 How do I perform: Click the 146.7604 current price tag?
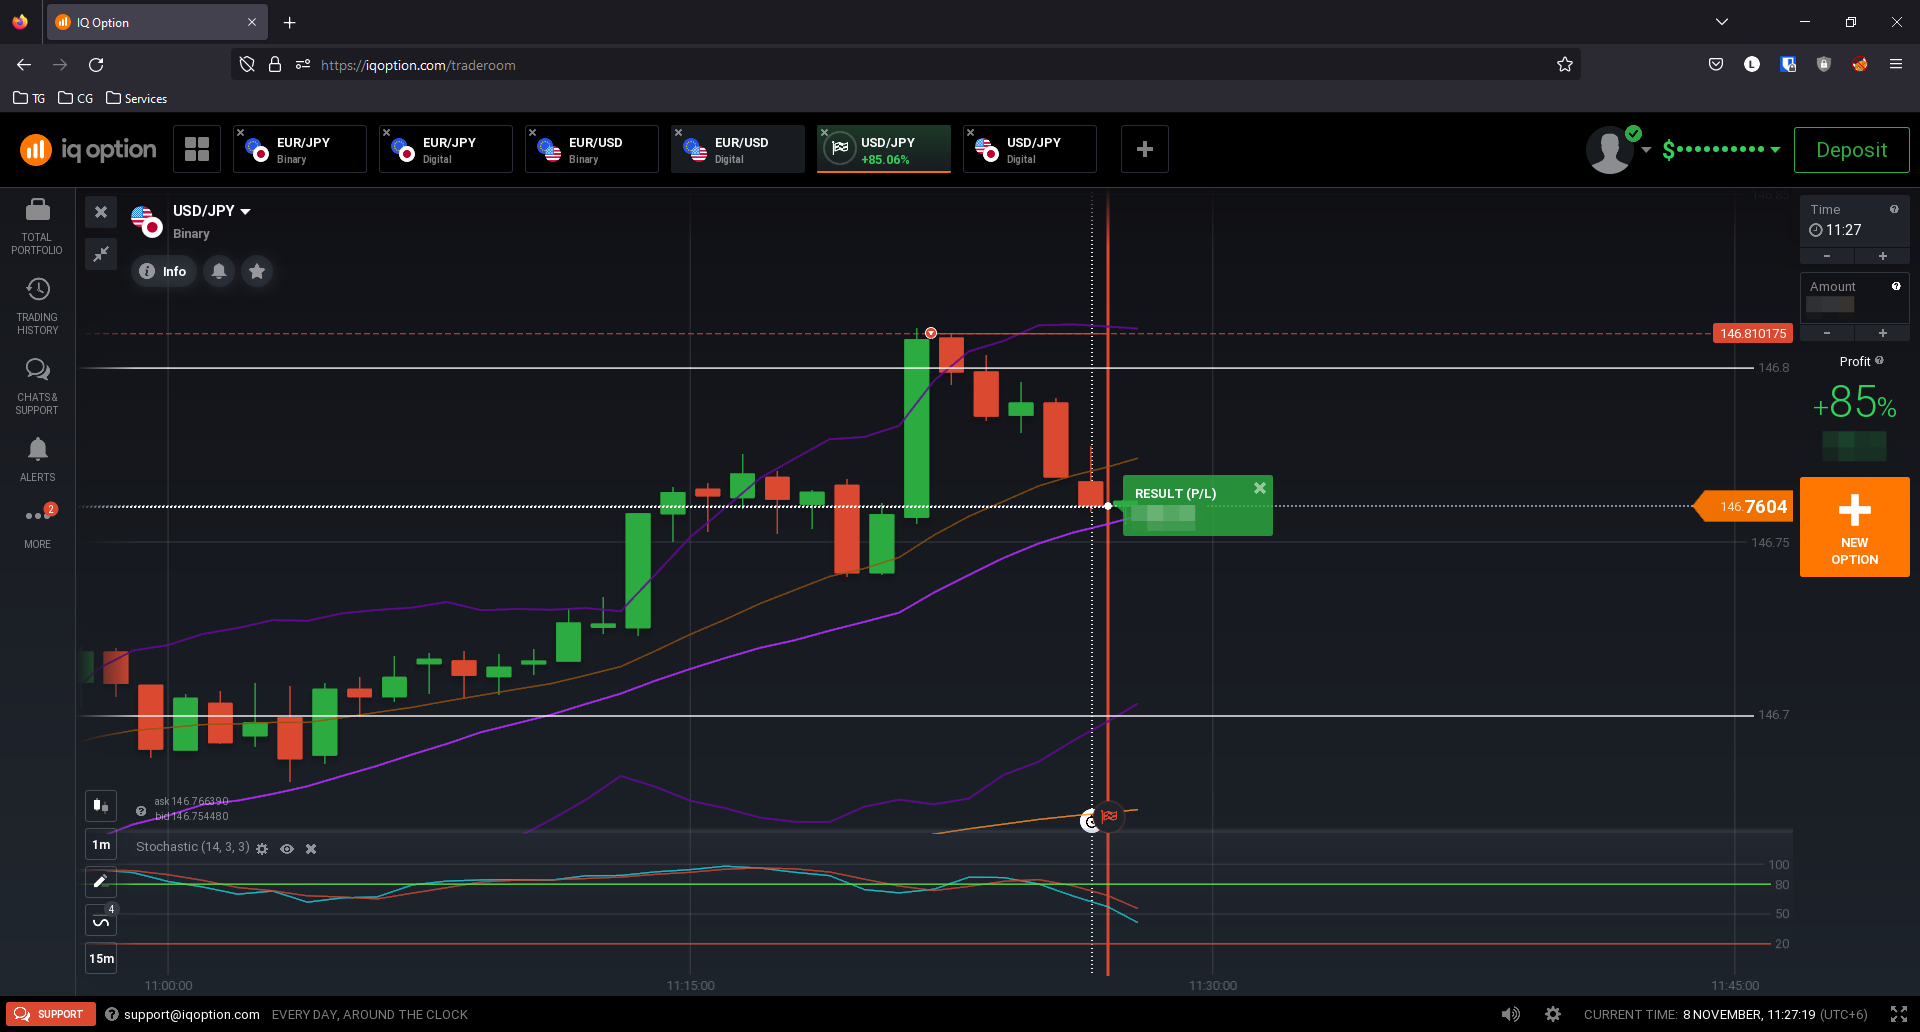[x=1743, y=507]
